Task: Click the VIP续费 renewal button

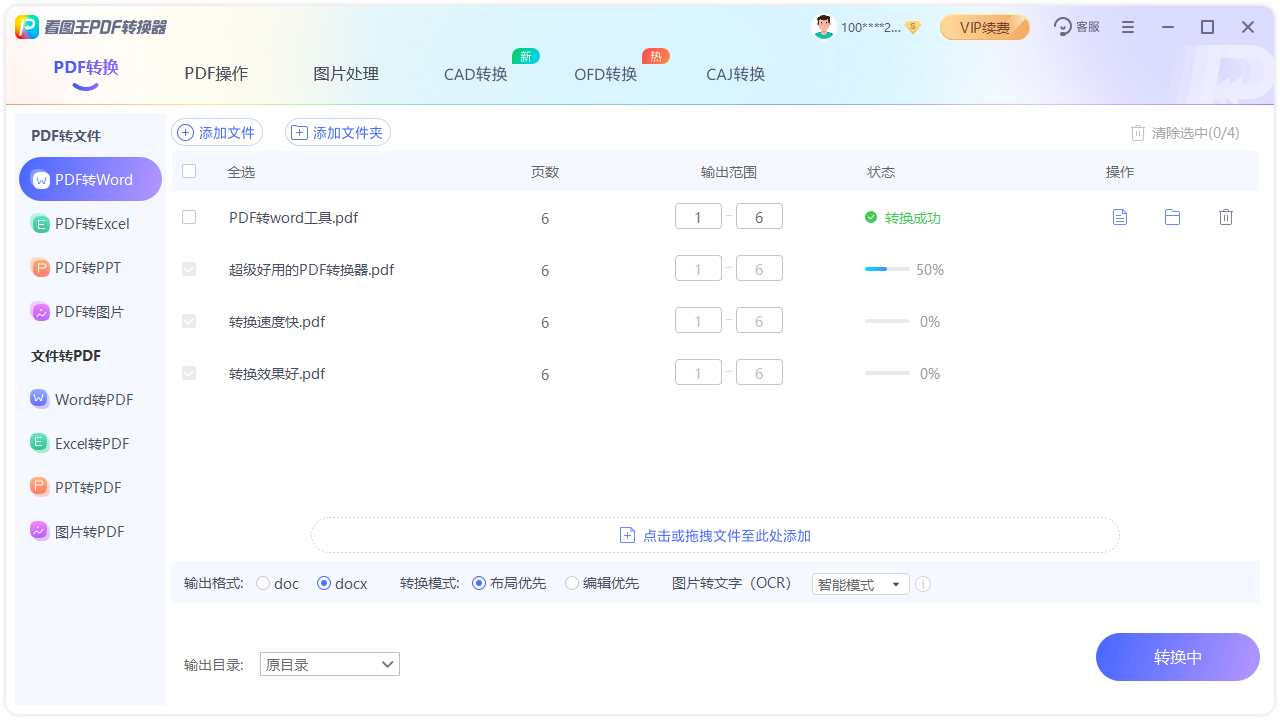Action: pos(984,27)
